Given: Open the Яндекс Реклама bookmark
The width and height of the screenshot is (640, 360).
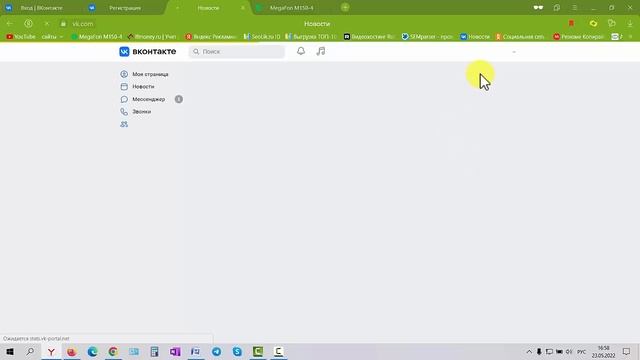Looking at the screenshot, I should click(211, 37).
